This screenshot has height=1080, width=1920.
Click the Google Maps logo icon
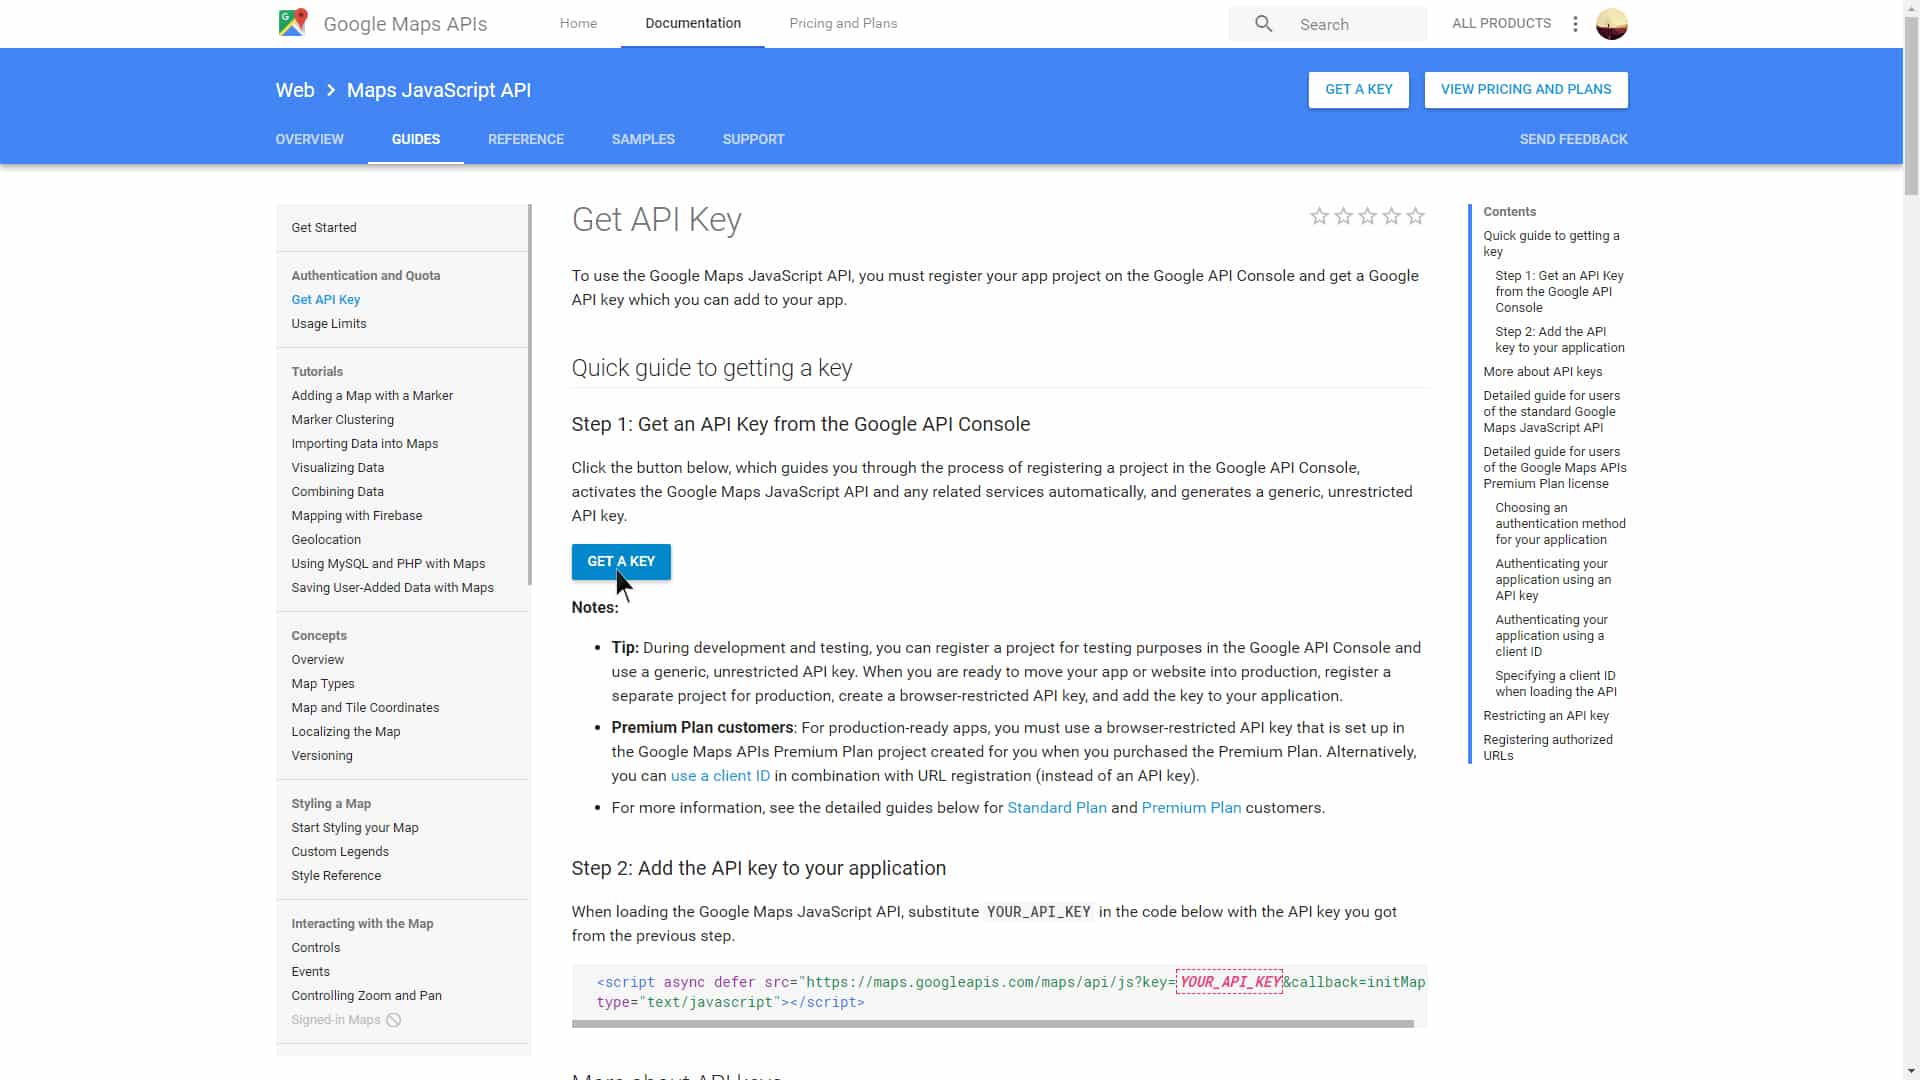tap(293, 23)
